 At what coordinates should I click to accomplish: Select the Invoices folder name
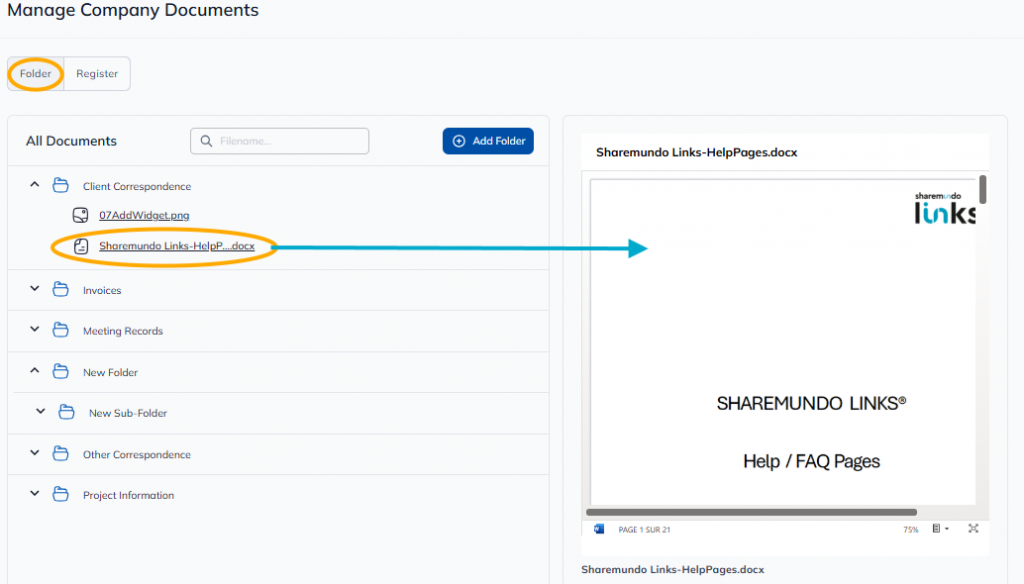point(102,291)
